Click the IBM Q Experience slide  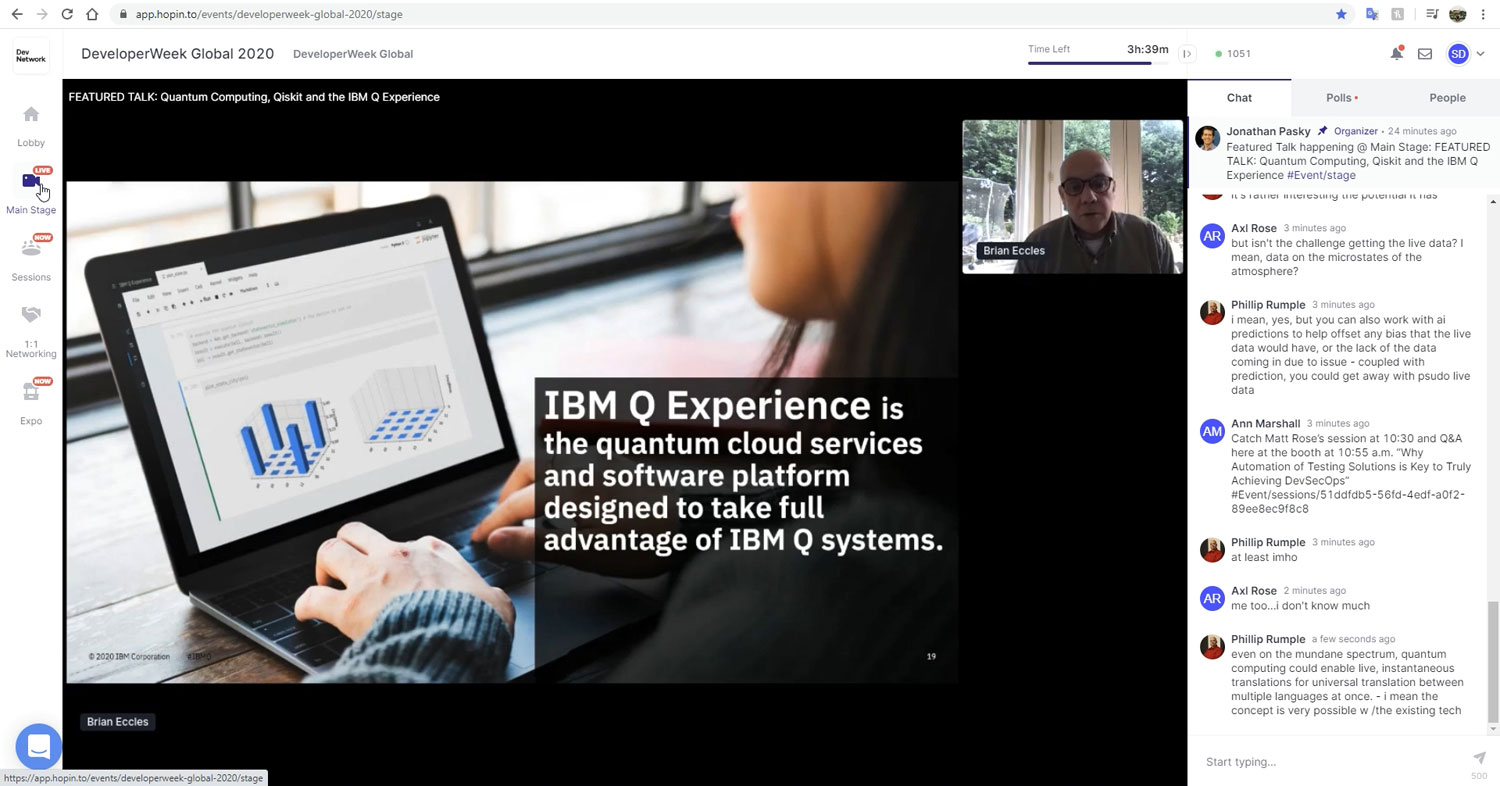(512, 432)
